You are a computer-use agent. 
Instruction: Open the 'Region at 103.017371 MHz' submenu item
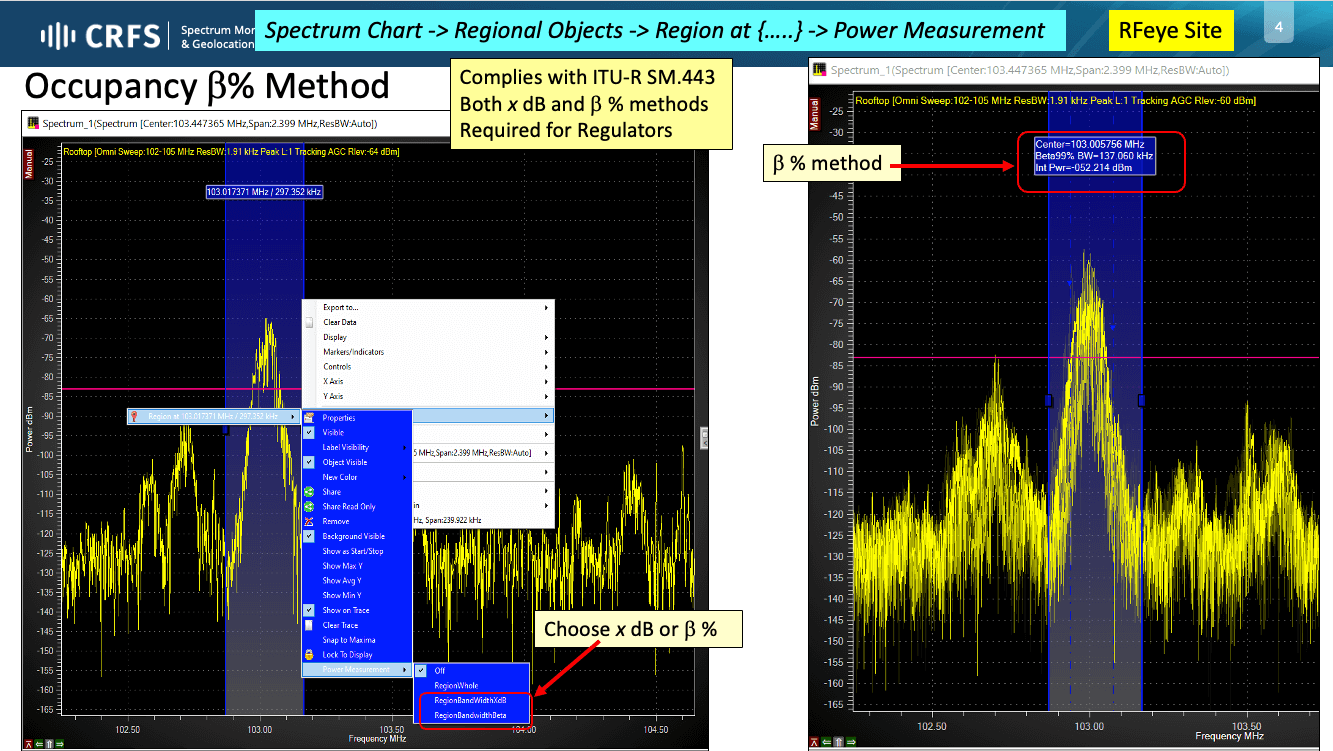[214, 416]
